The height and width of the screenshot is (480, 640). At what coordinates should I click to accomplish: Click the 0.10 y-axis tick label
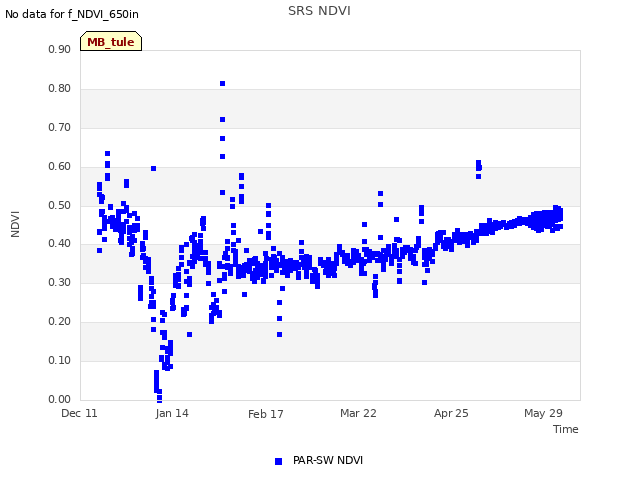[x=59, y=360]
